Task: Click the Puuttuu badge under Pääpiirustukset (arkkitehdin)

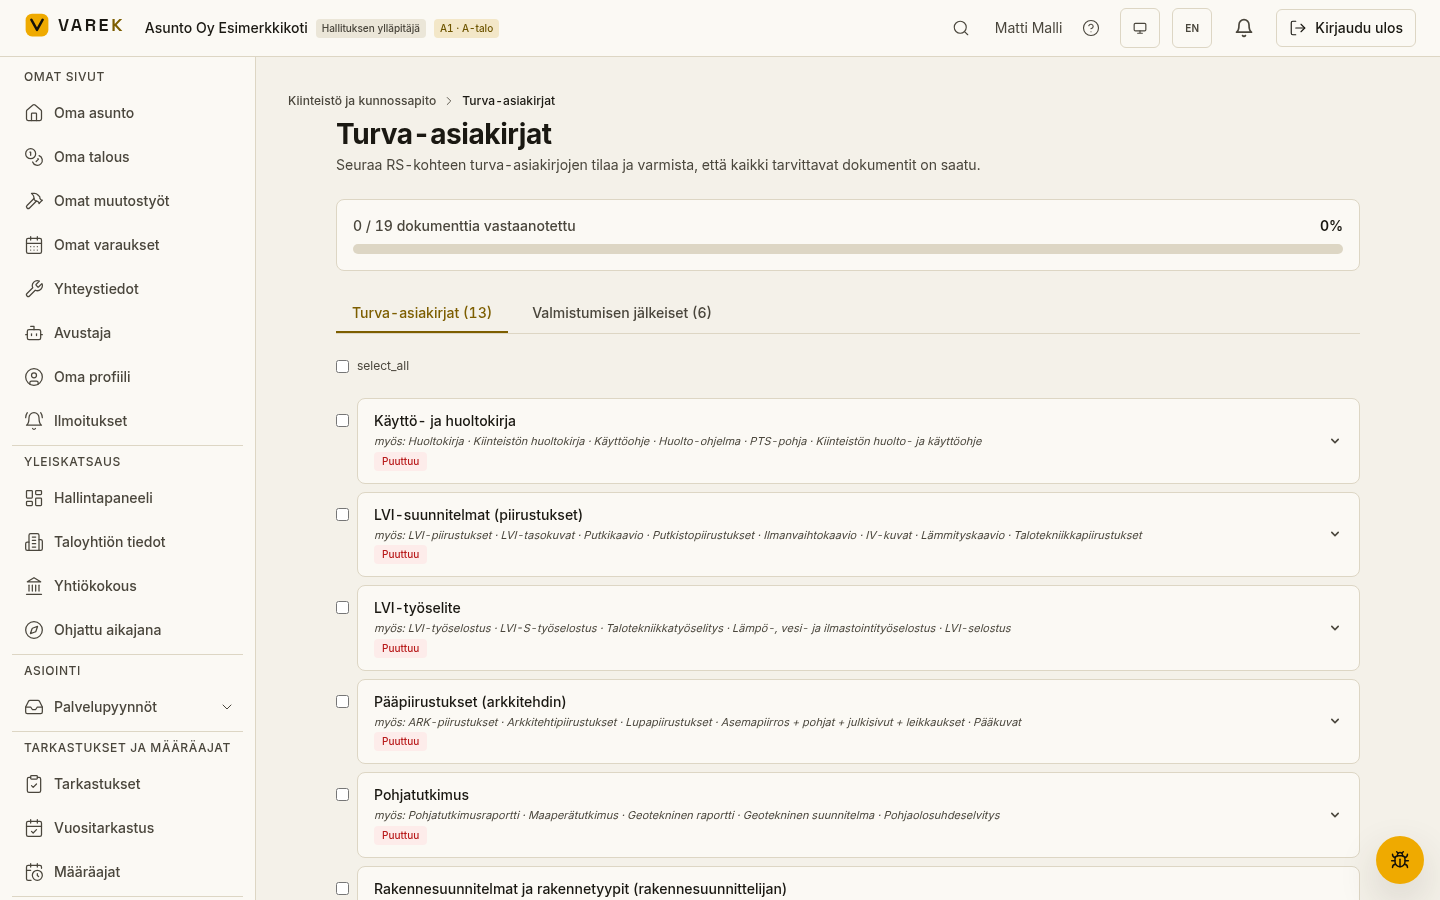Action: (400, 741)
